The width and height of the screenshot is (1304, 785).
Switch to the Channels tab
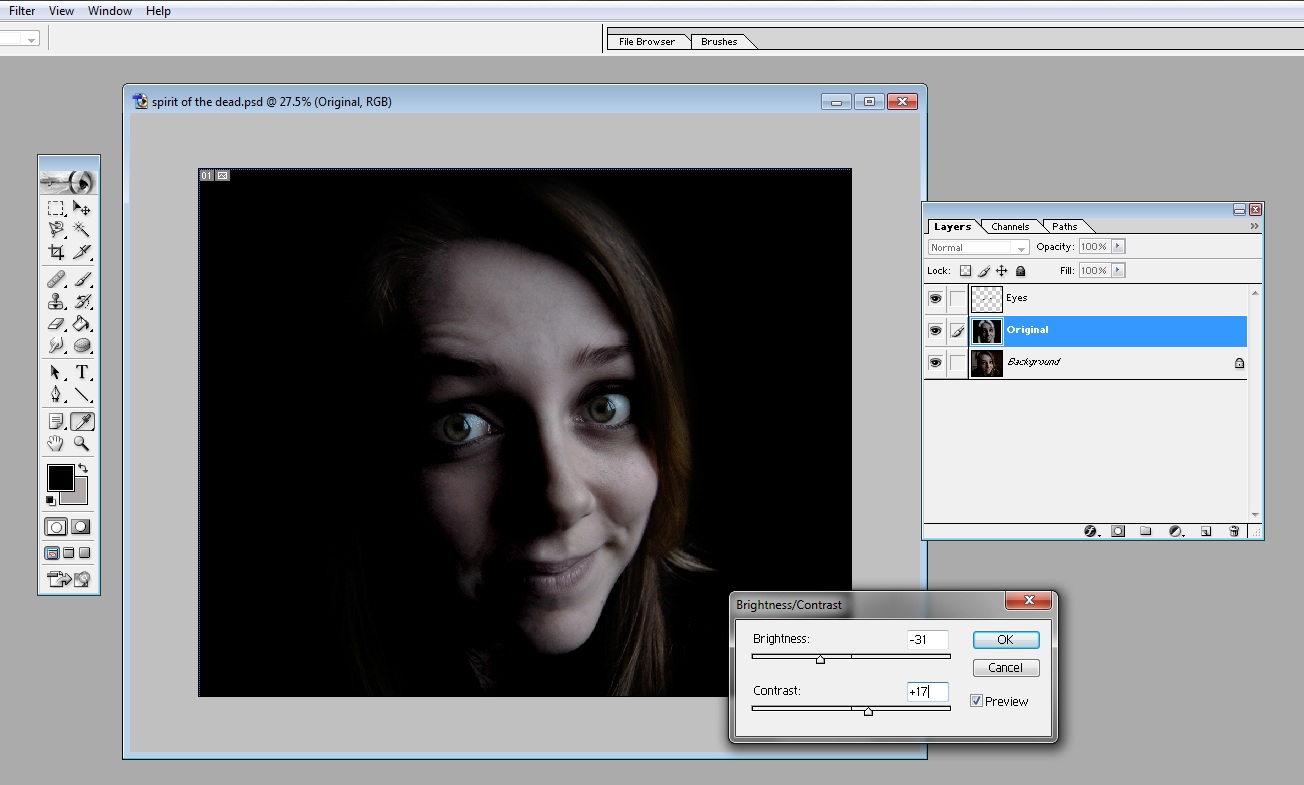click(1010, 227)
